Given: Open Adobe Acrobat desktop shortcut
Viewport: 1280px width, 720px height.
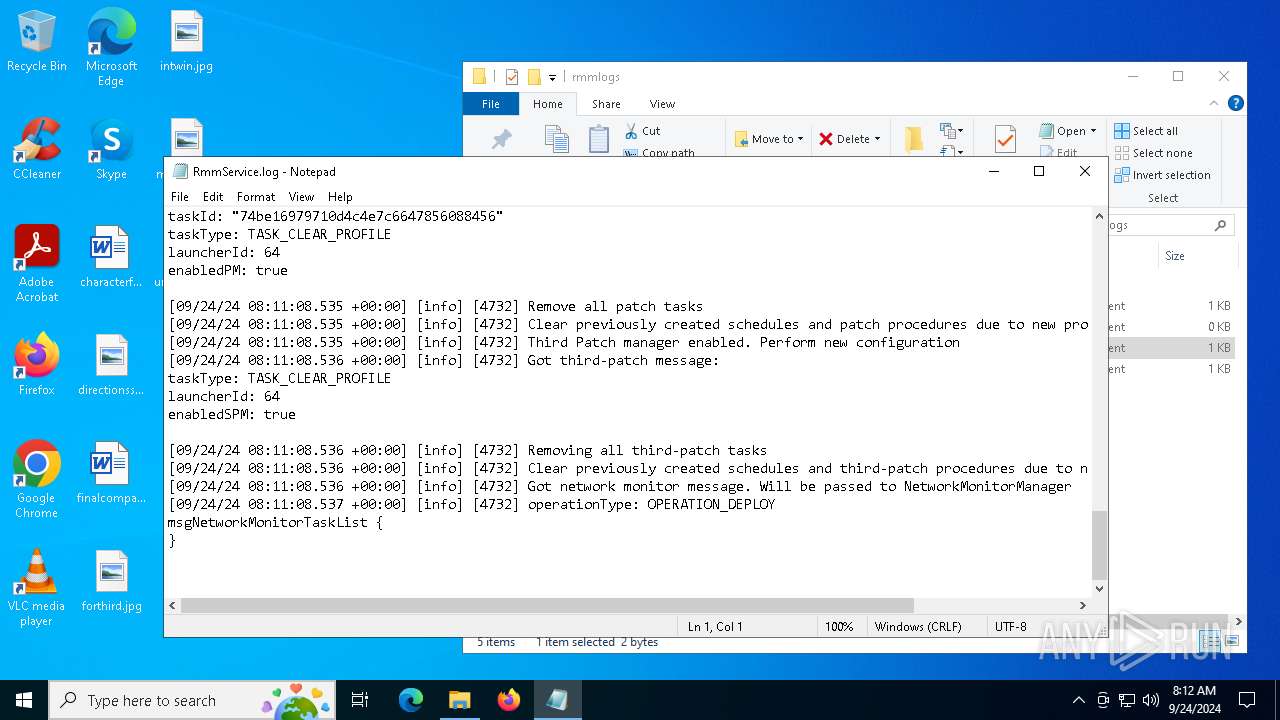Looking at the screenshot, I should 37,264.
